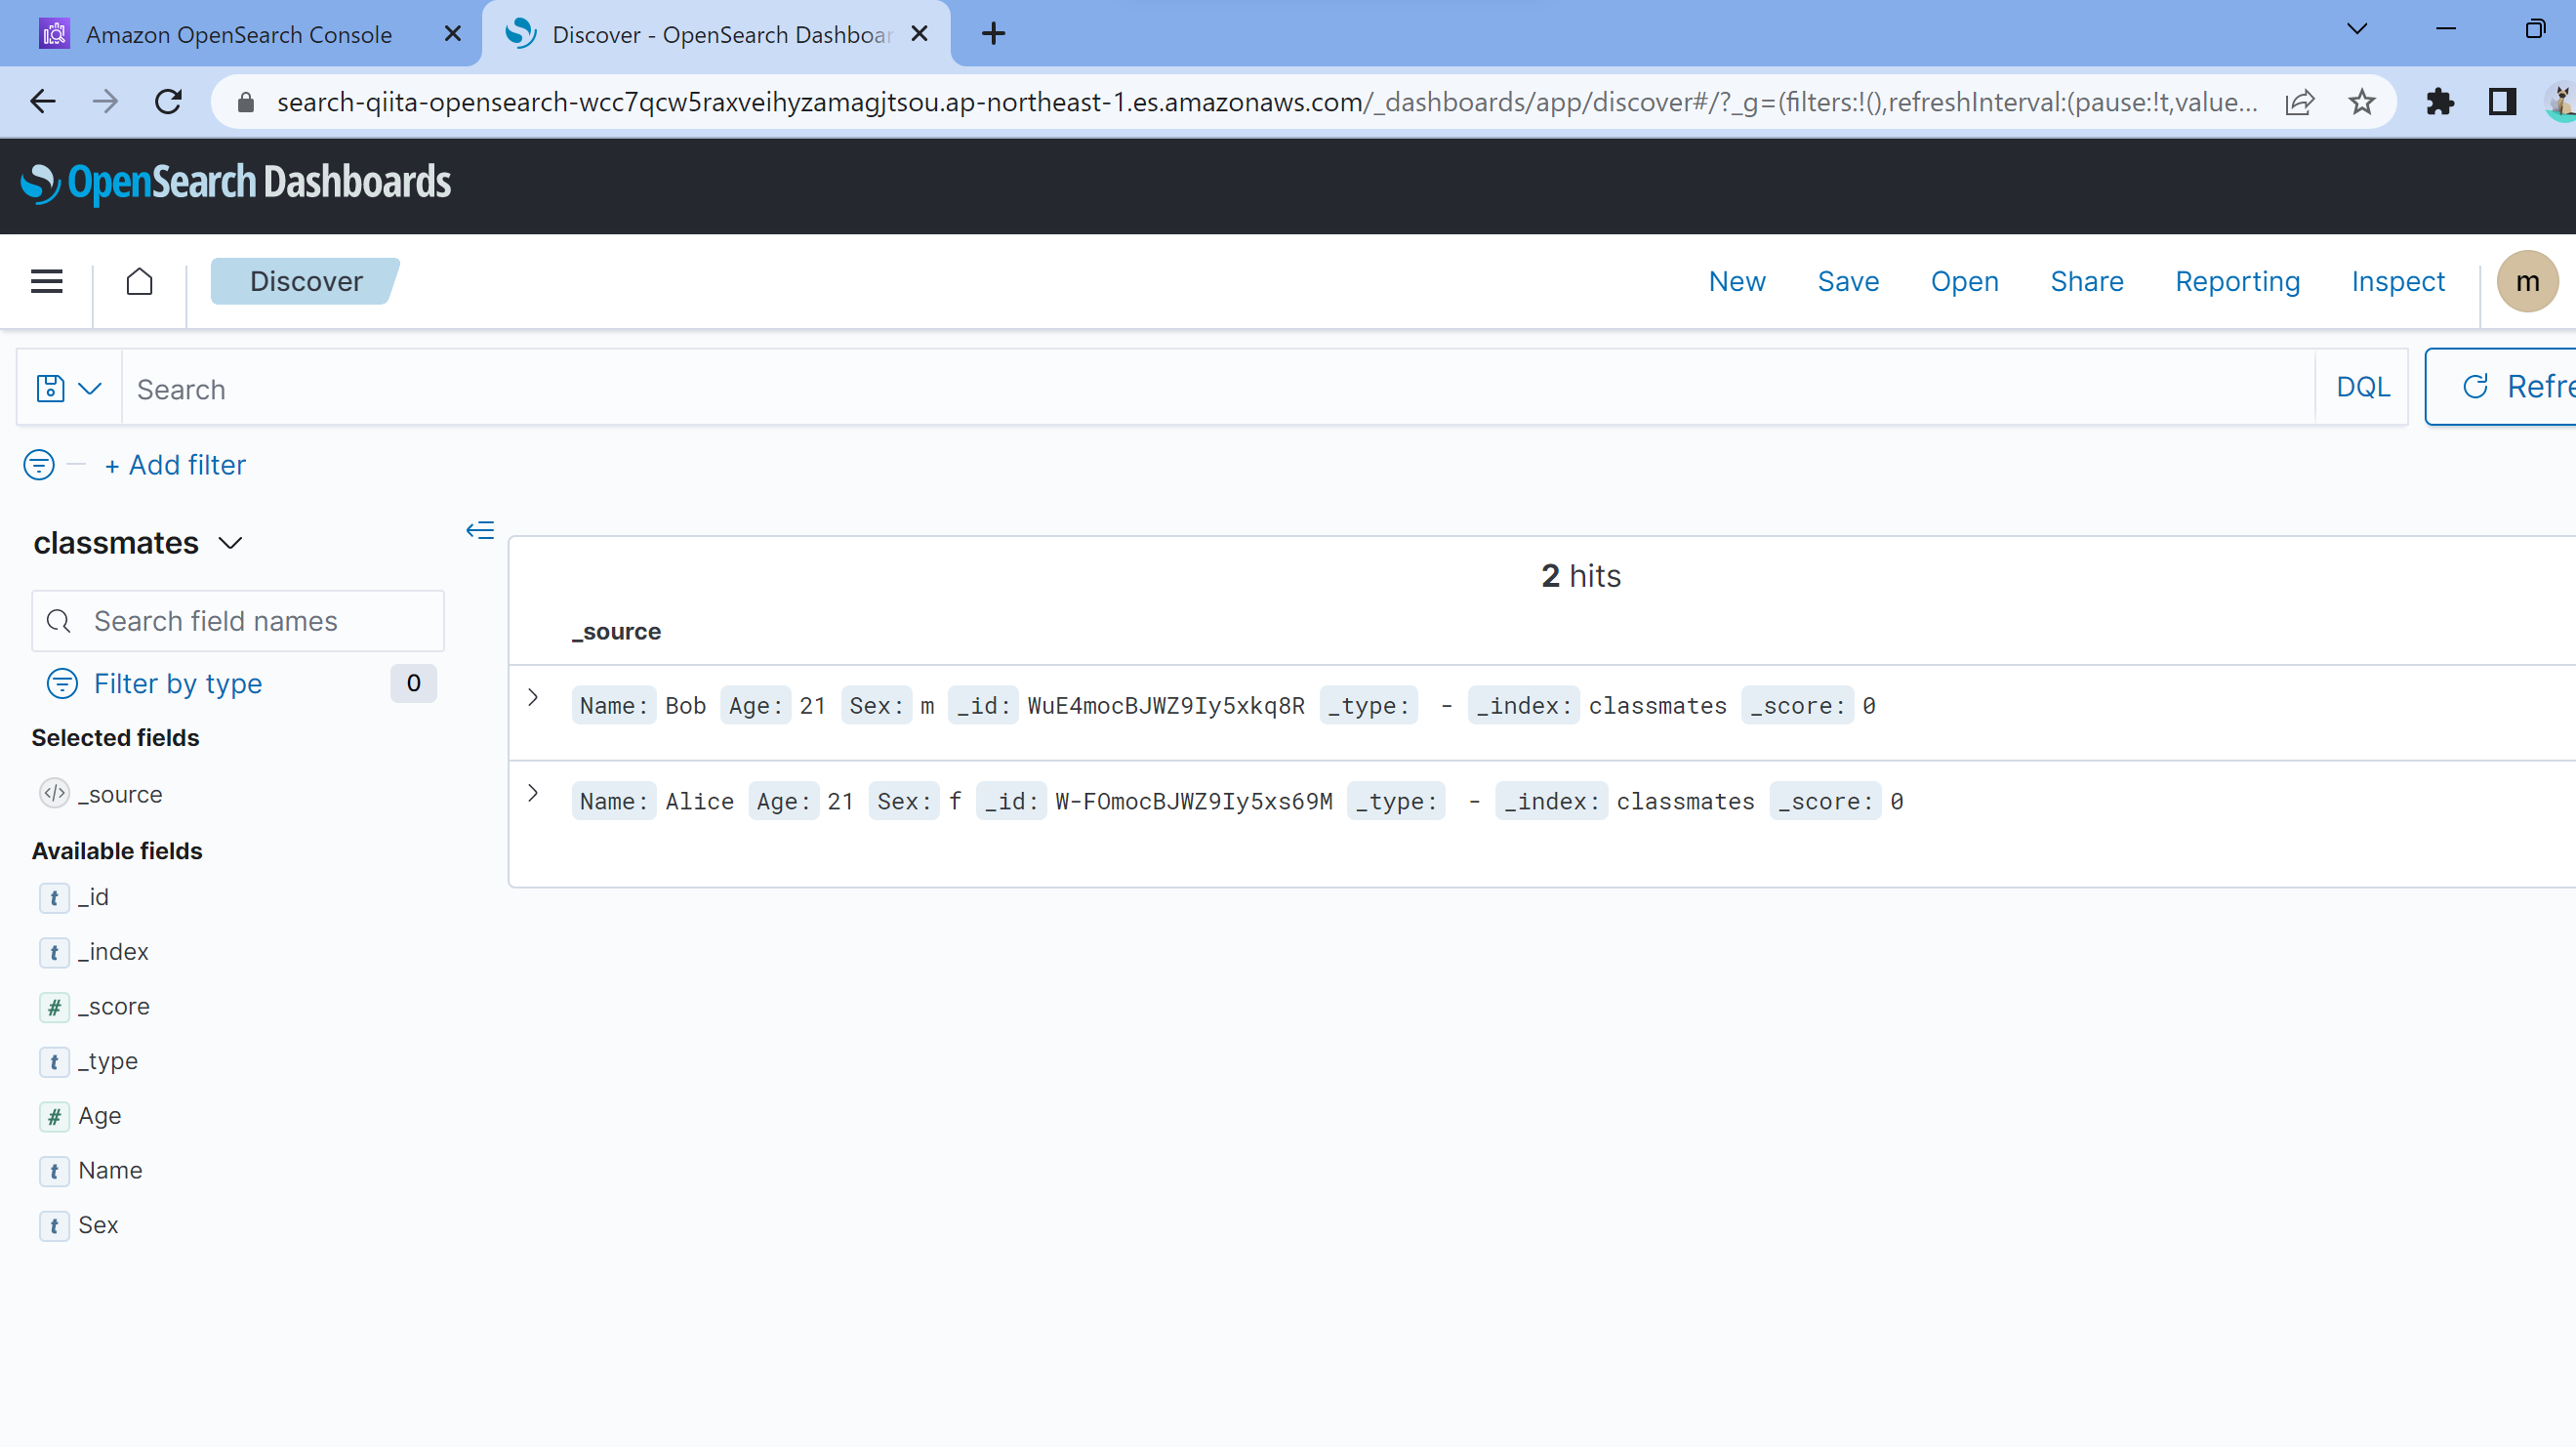Viewport: 2576px width, 1447px height.
Task: Click the _source code icon under Selected fields
Action: click(54, 794)
